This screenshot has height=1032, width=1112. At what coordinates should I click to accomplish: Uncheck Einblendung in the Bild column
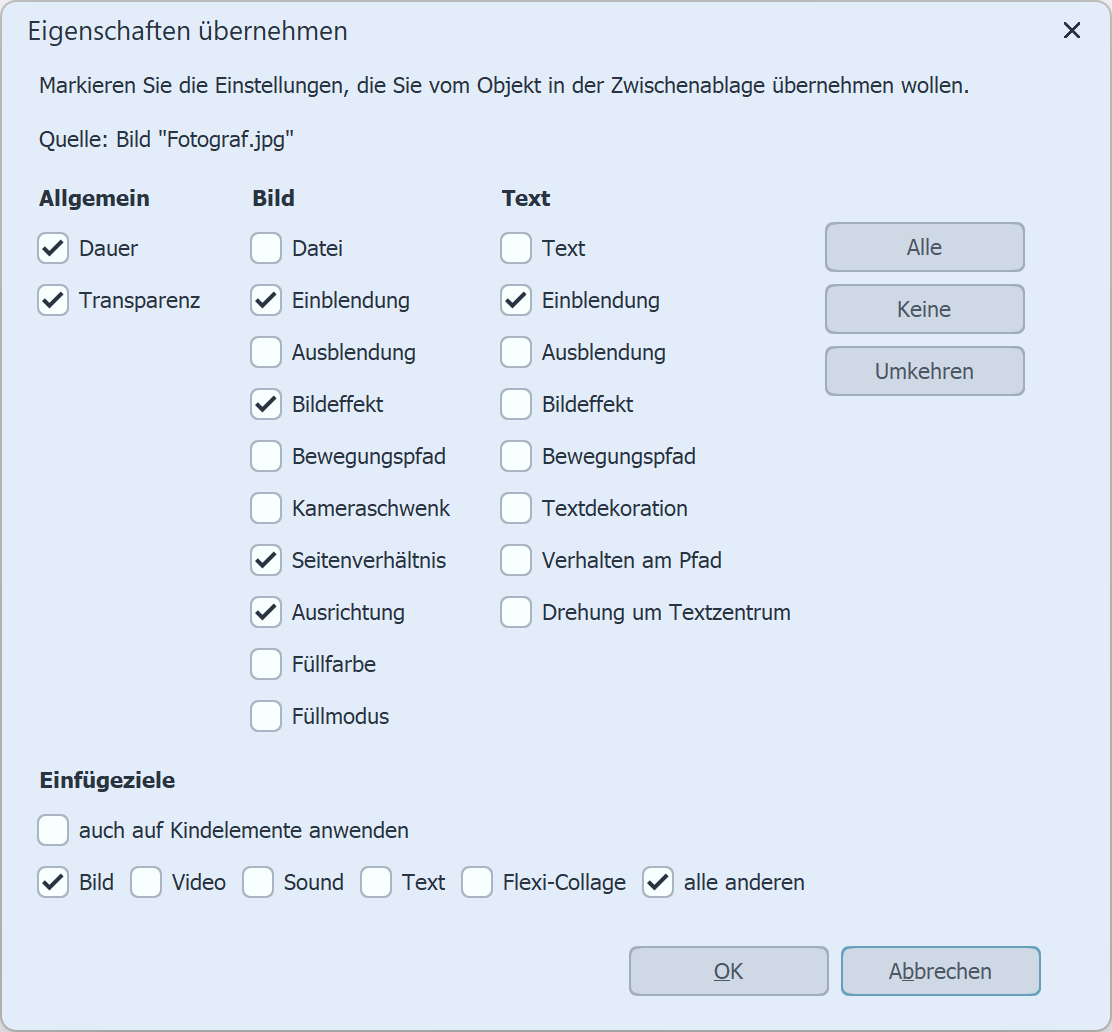click(266, 300)
